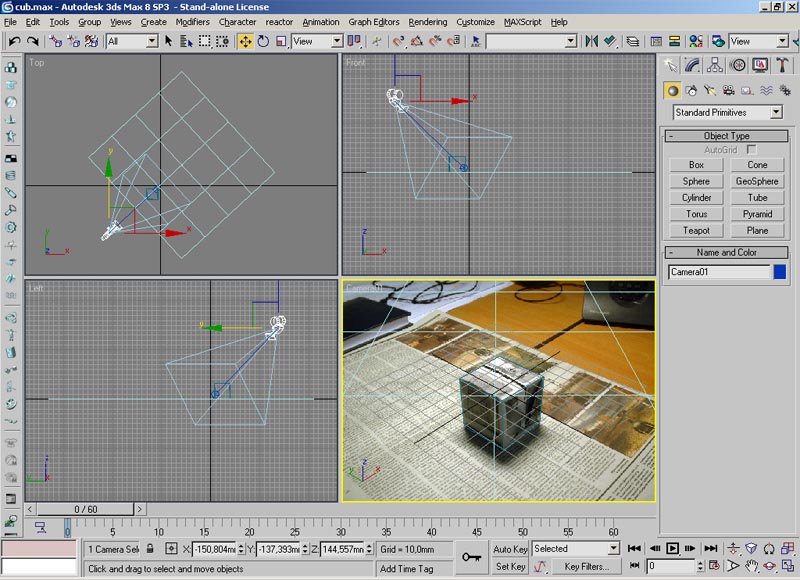
Task: Open the Standard Primitives dropdown
Action: tap(727, 113)
